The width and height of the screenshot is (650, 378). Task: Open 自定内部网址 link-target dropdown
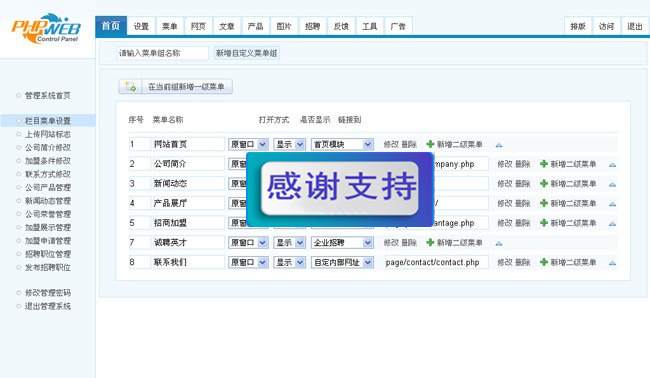point(342,262)
